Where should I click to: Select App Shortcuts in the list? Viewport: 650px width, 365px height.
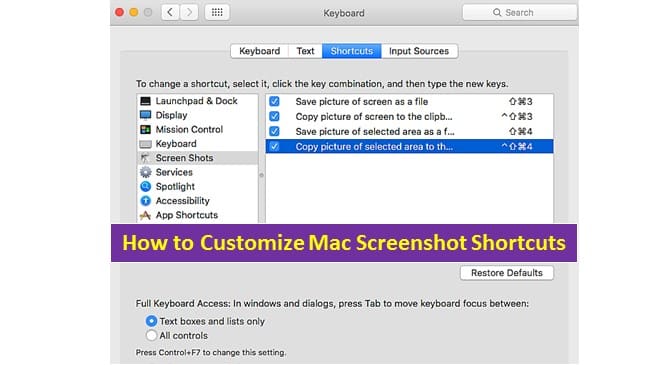tap(197, 215)
